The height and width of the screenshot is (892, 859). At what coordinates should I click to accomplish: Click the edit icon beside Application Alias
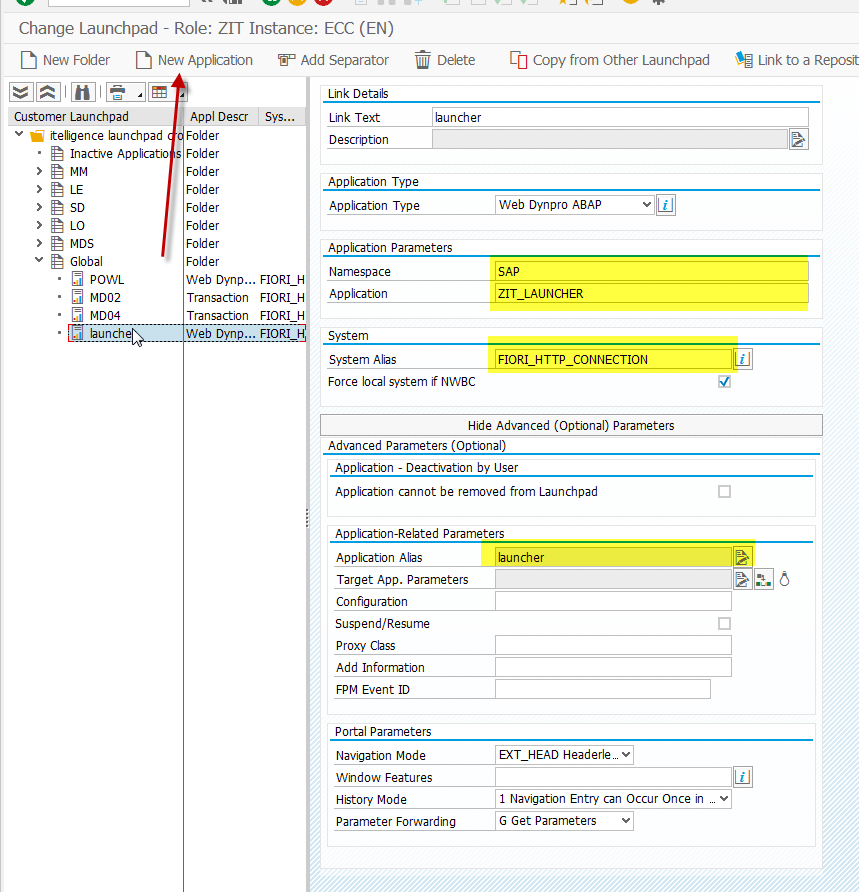click(742, 557)
